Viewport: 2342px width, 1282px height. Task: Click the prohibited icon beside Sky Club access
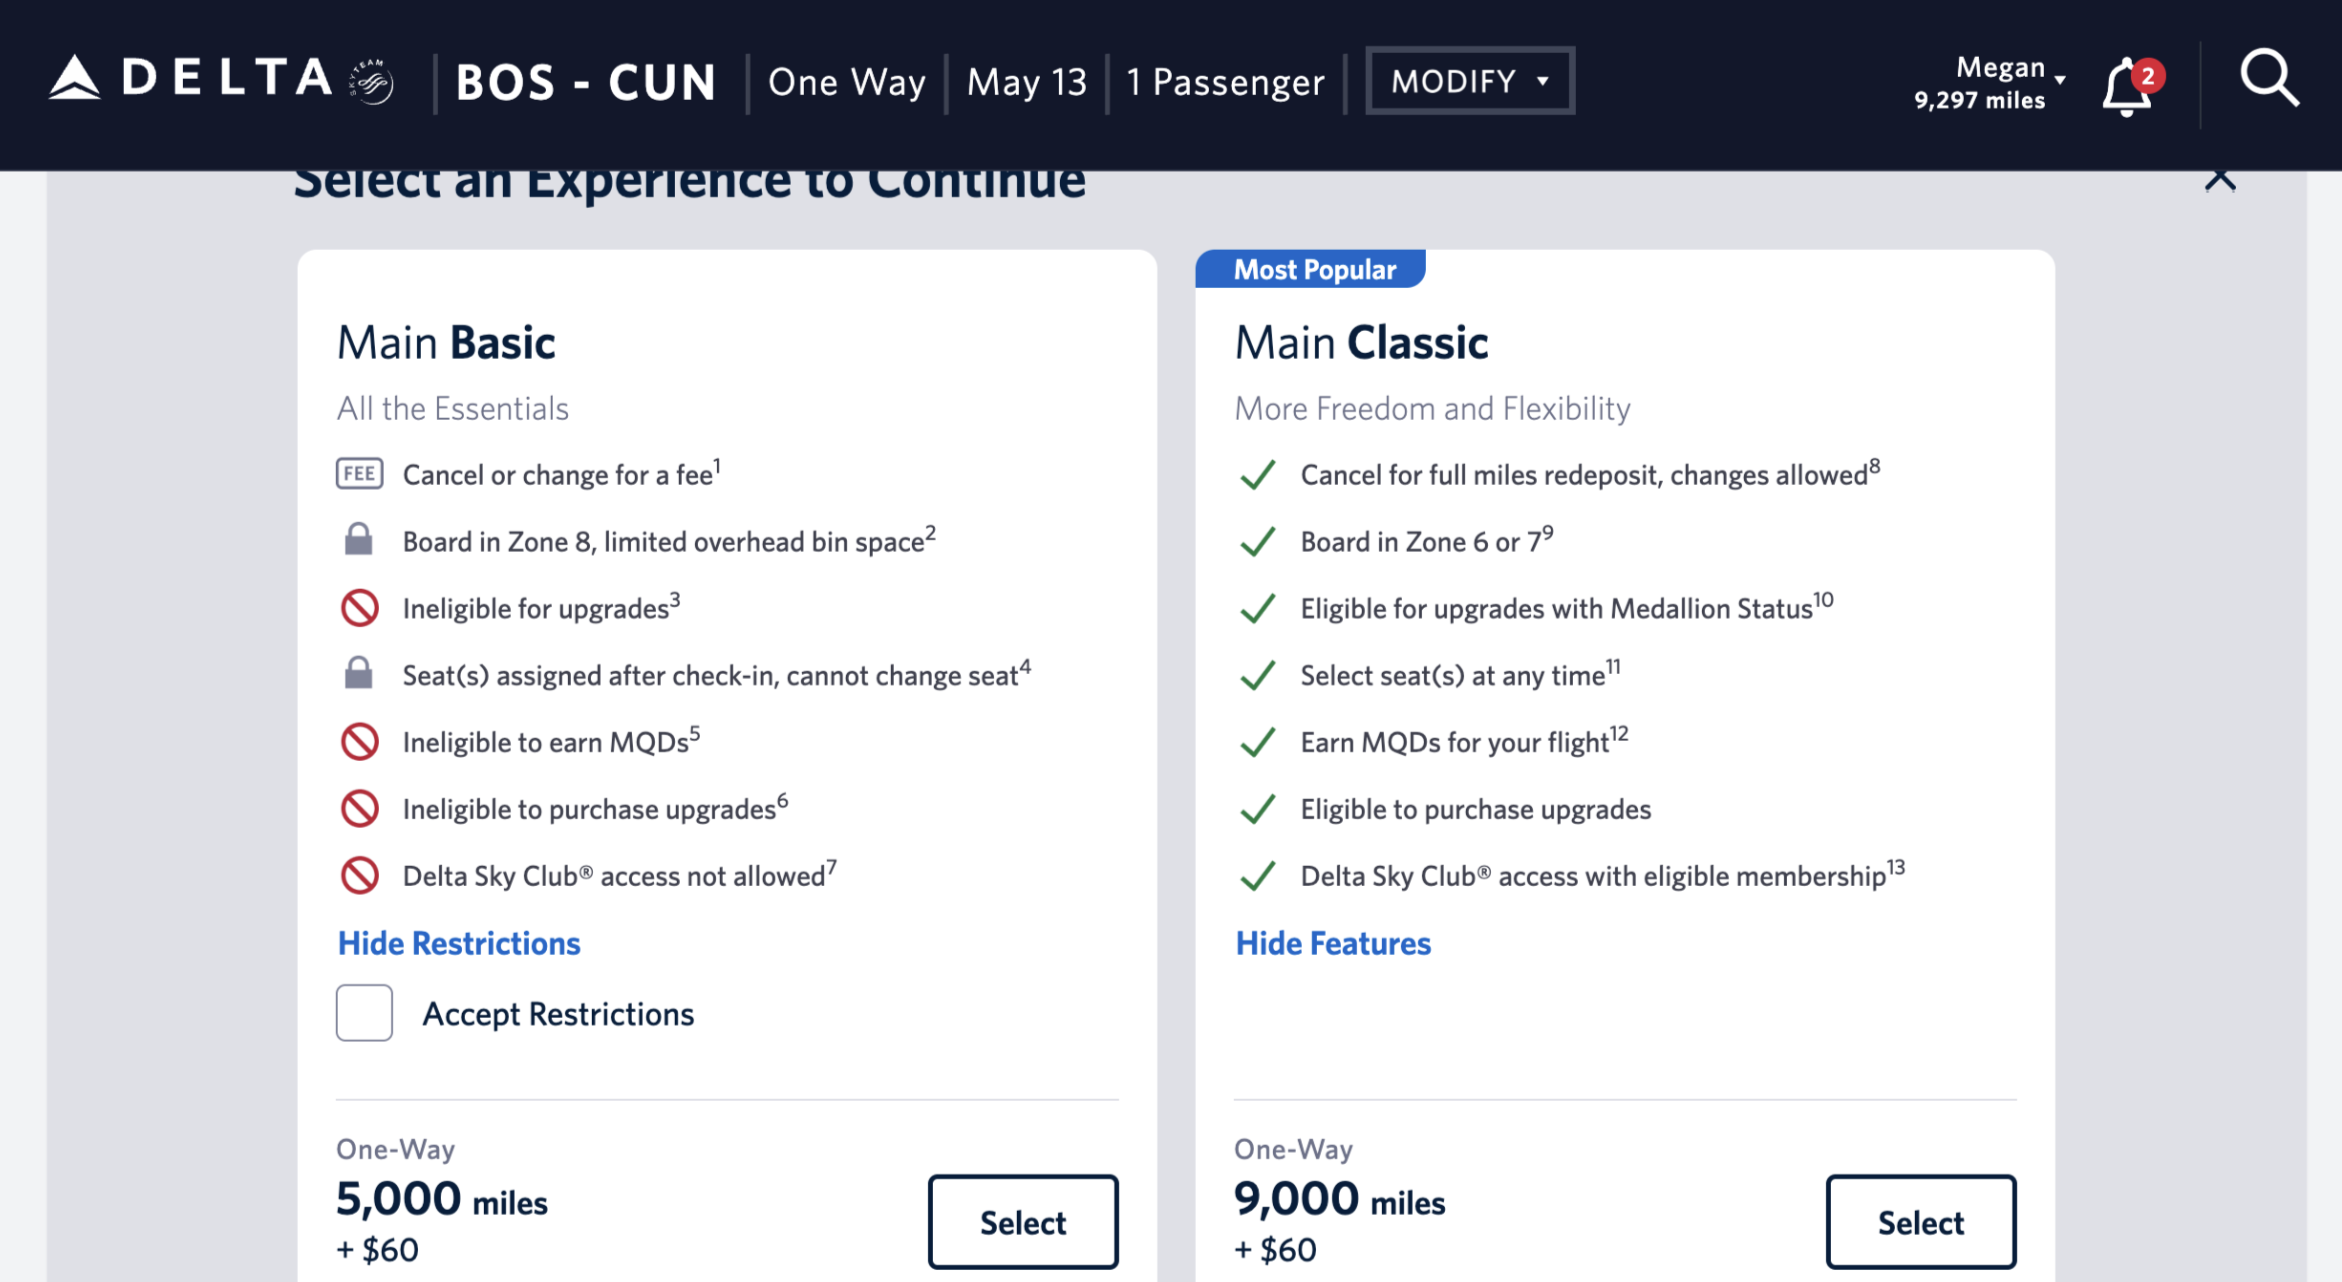[359, 876]
